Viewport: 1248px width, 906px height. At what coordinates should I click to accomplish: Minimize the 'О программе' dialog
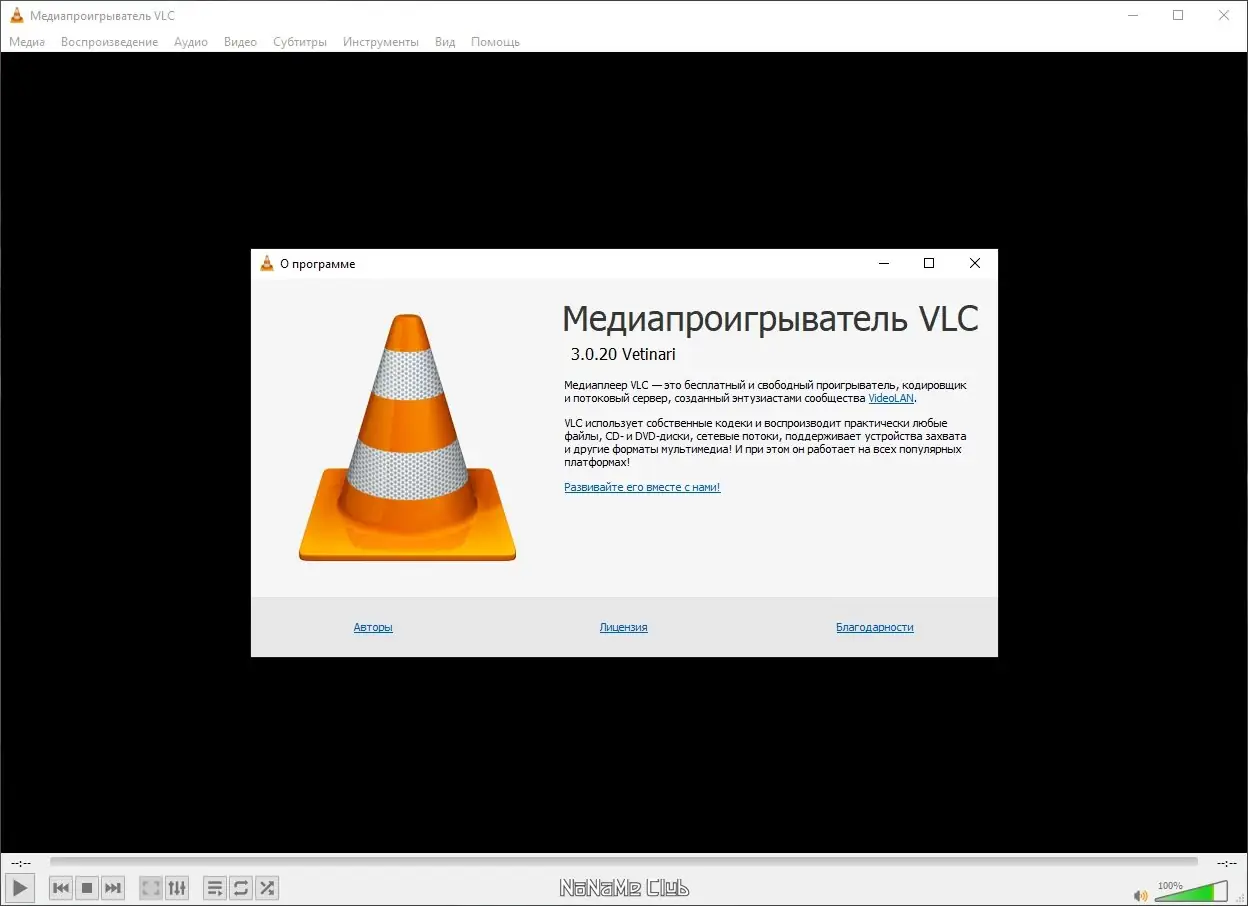pyautogui.click(x=884, y=264)
